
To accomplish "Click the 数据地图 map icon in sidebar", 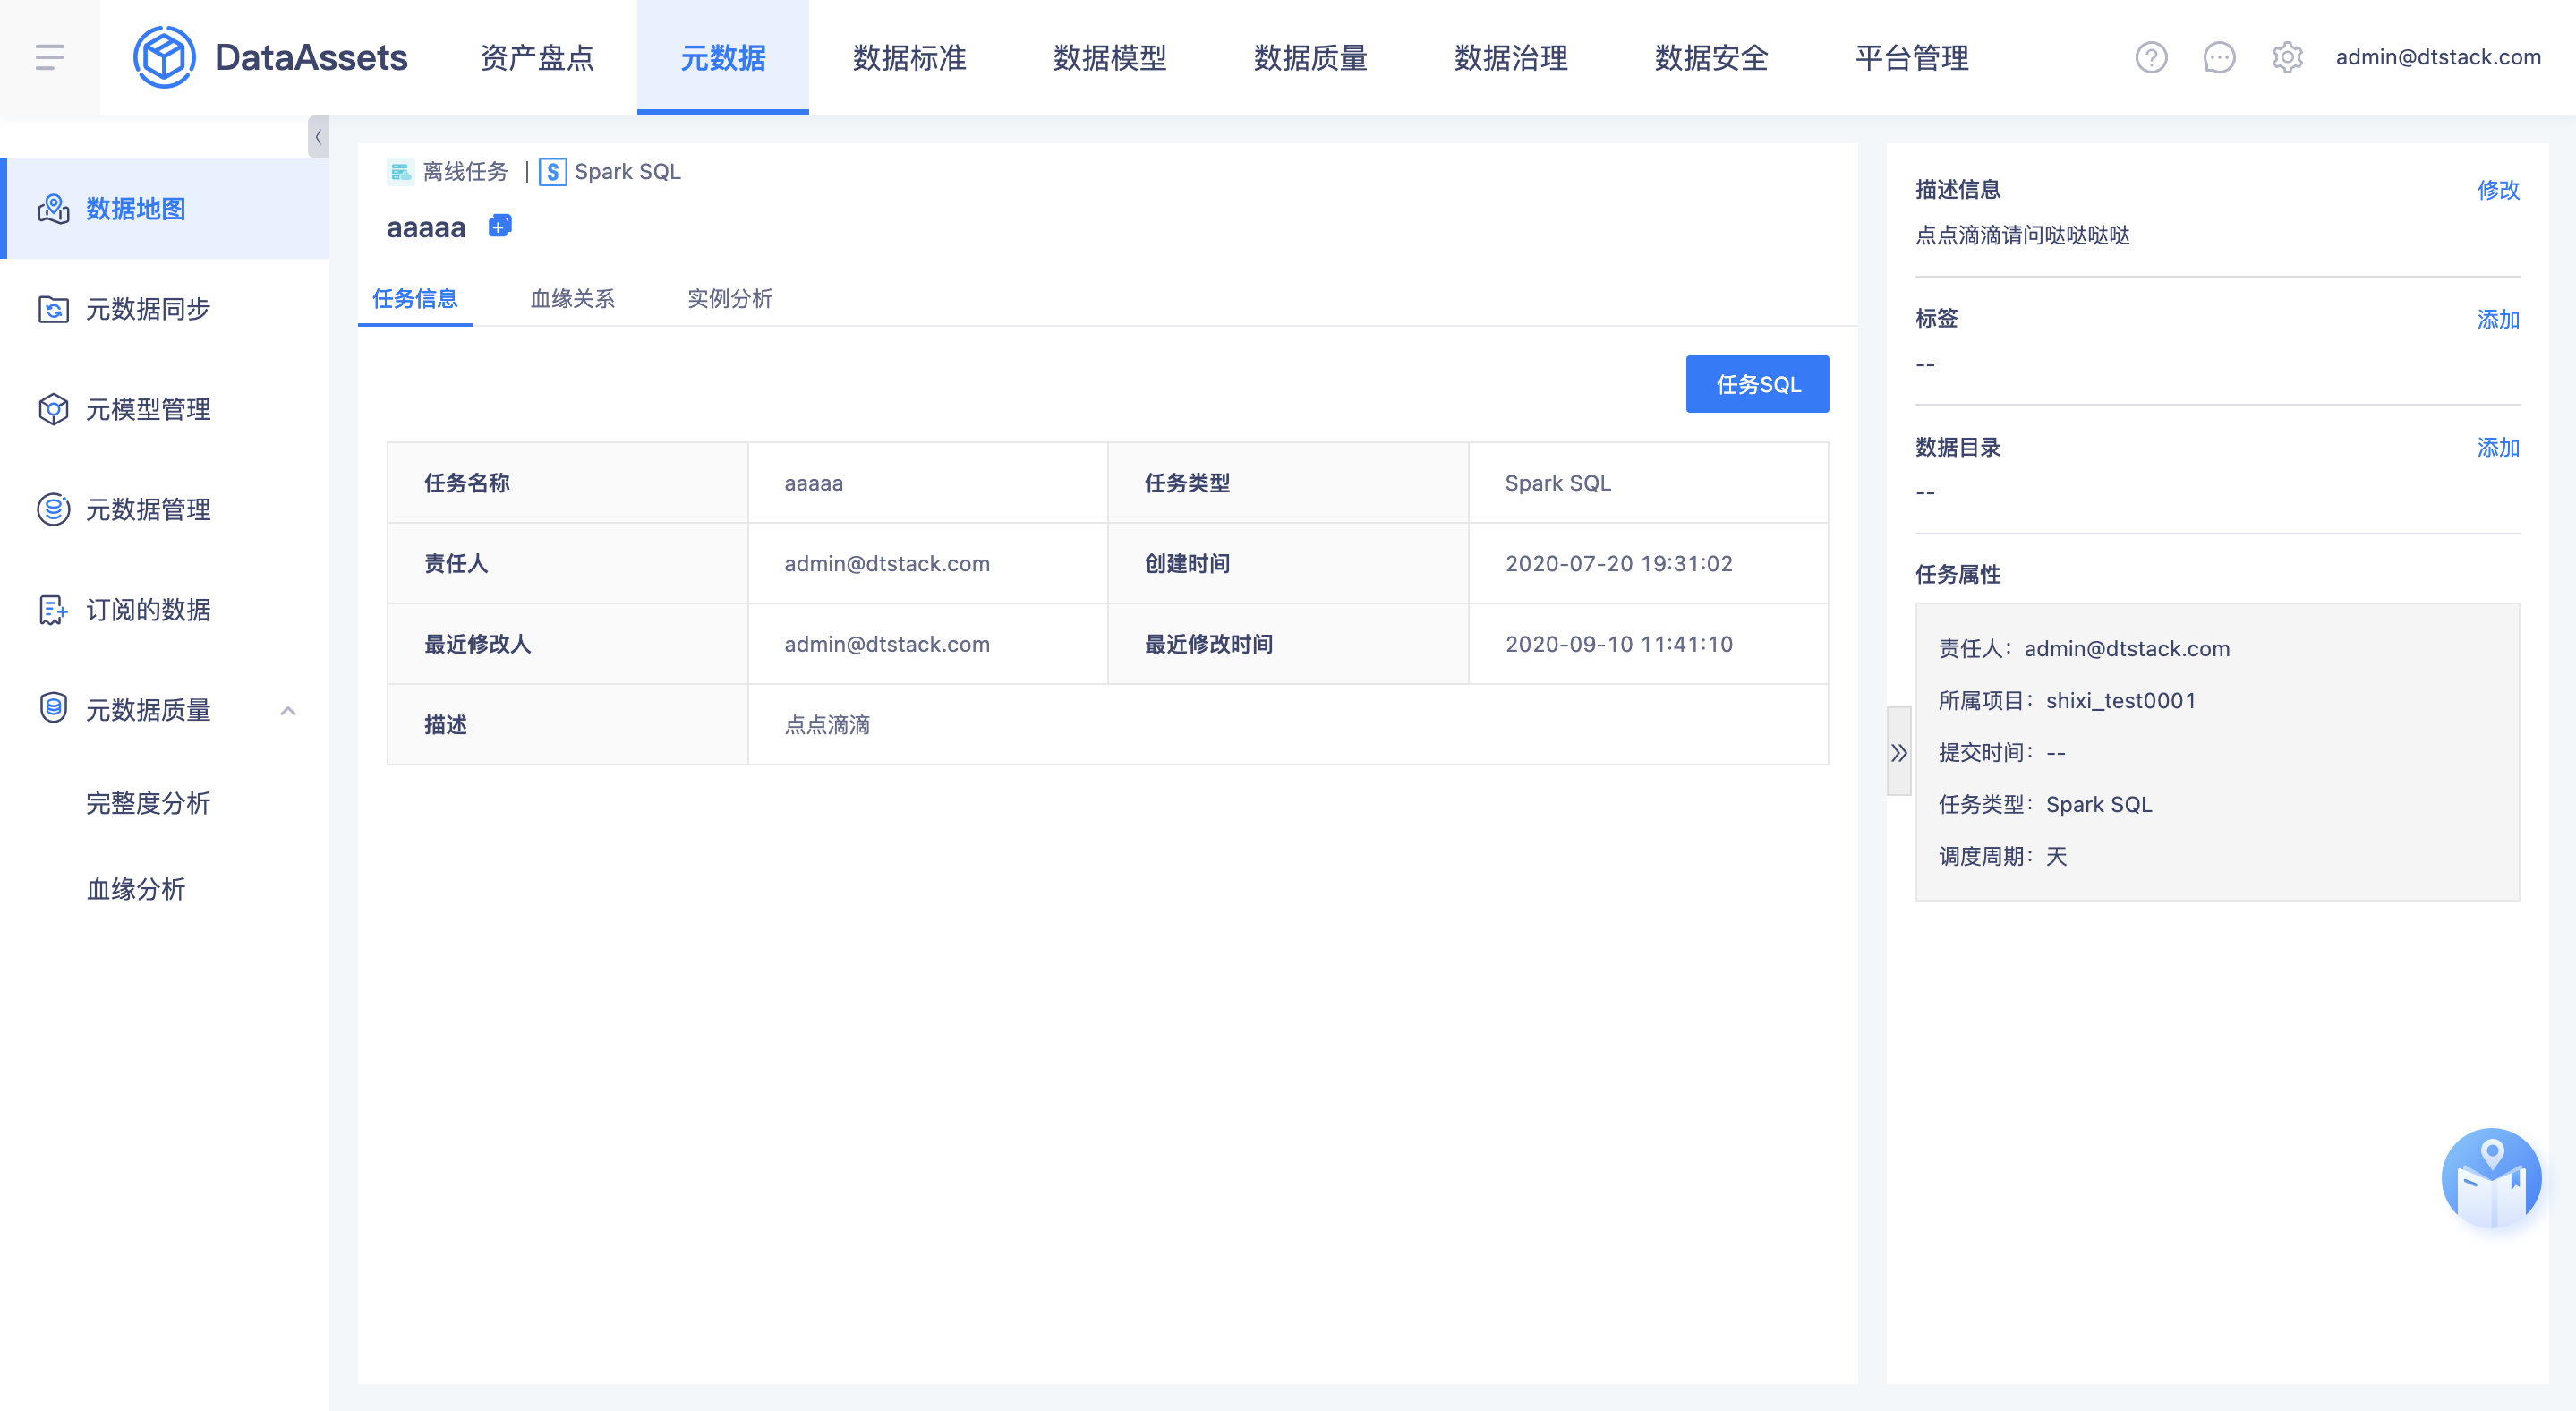I will point(53,208).
